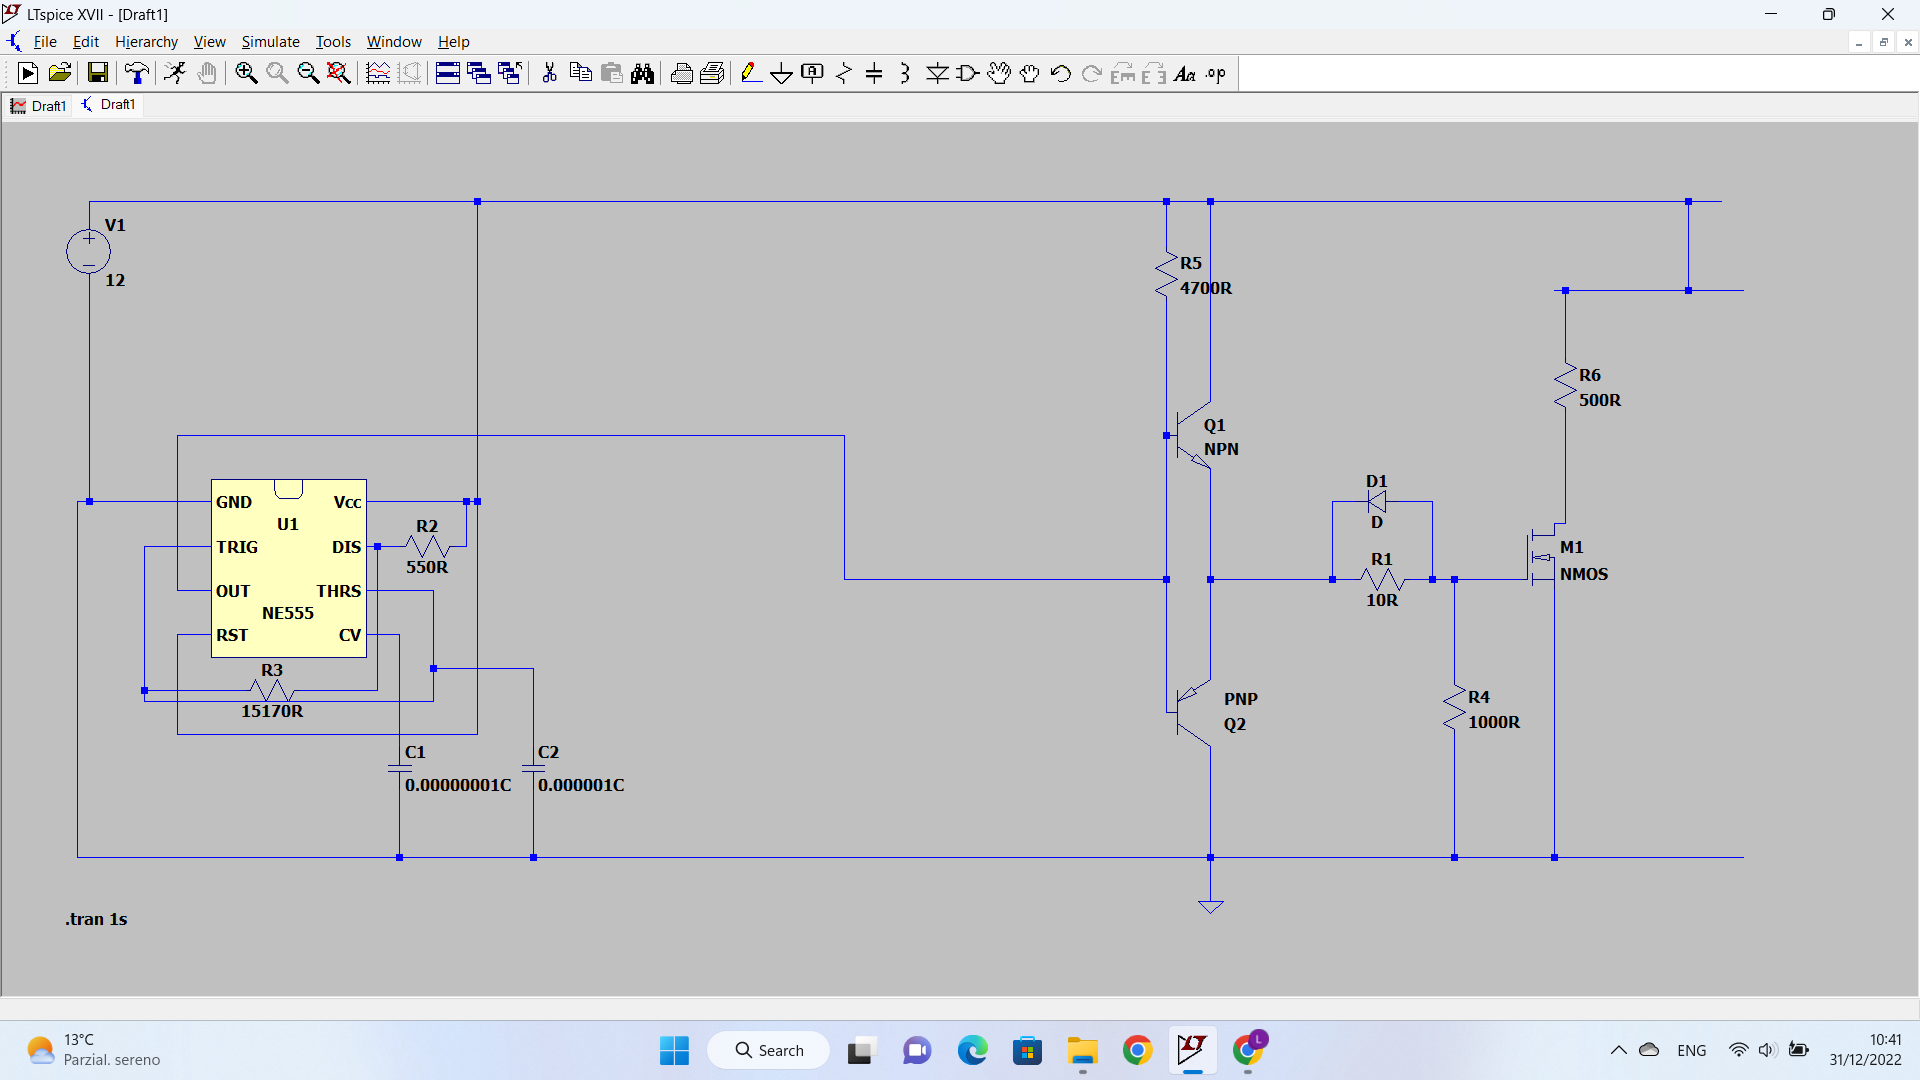Screen dimensions: 1920x1080
Task: Click the Windows taskbar Search box
Action: (x=769, y=1050)
